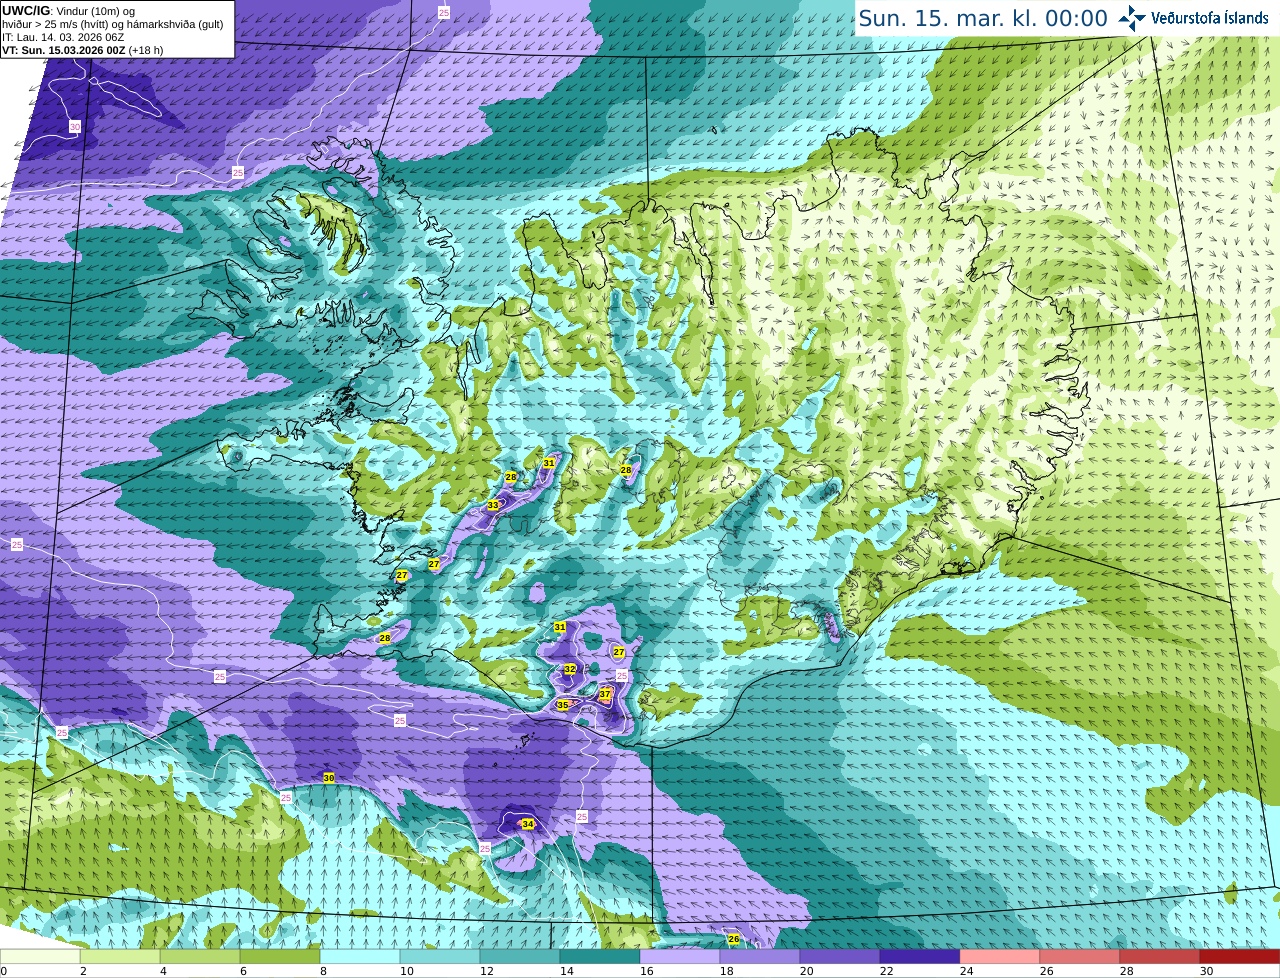Click the date heading Sun. 15. mar. kl. 00:00
1280x978 pixels.
tap(983, 18)
